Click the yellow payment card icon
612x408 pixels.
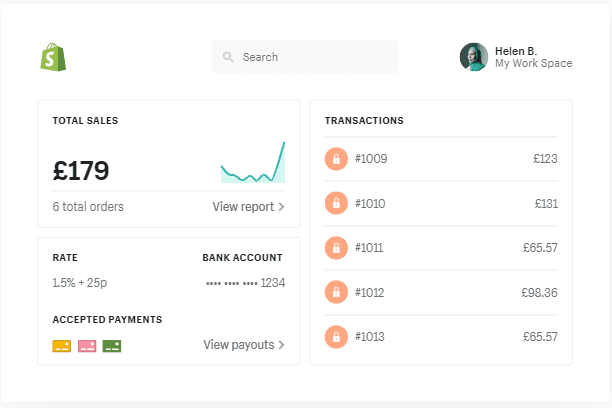tap(62, 346)
